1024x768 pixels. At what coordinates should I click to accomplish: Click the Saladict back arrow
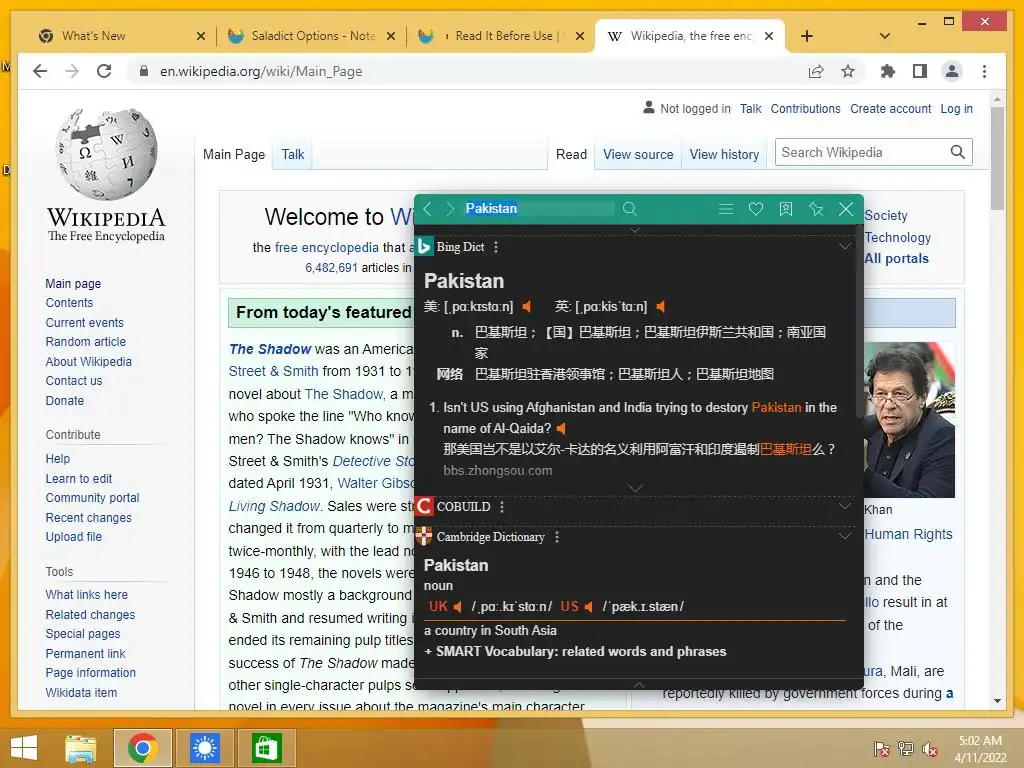428,209
